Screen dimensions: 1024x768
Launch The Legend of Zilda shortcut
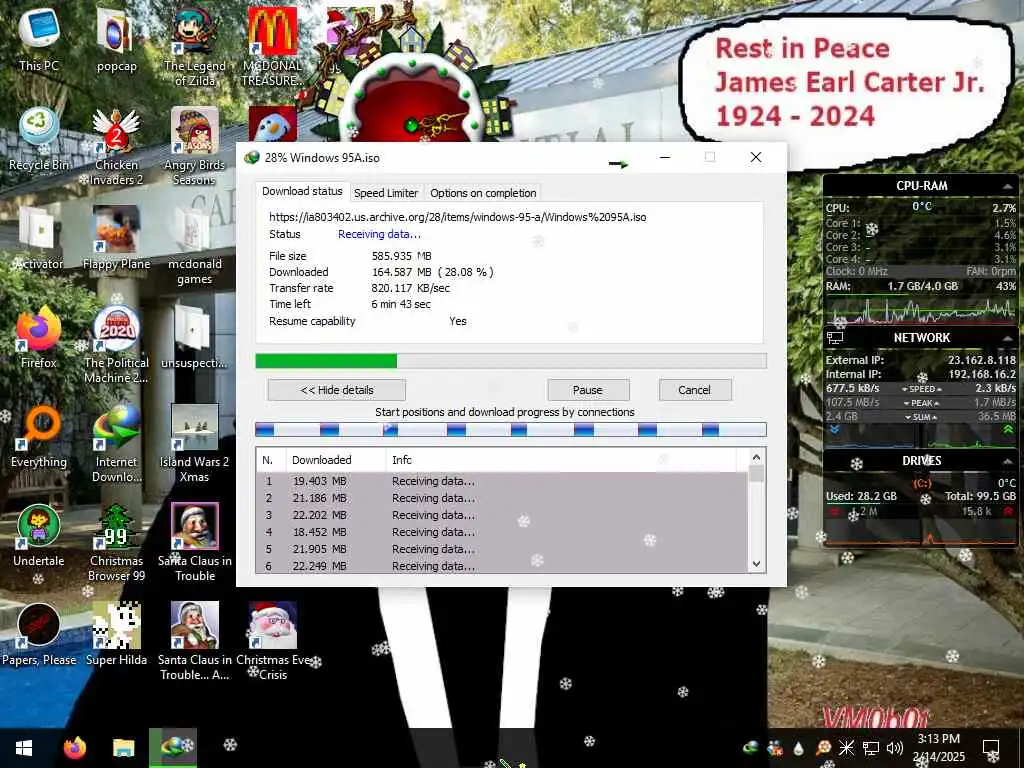coord(195,46)
